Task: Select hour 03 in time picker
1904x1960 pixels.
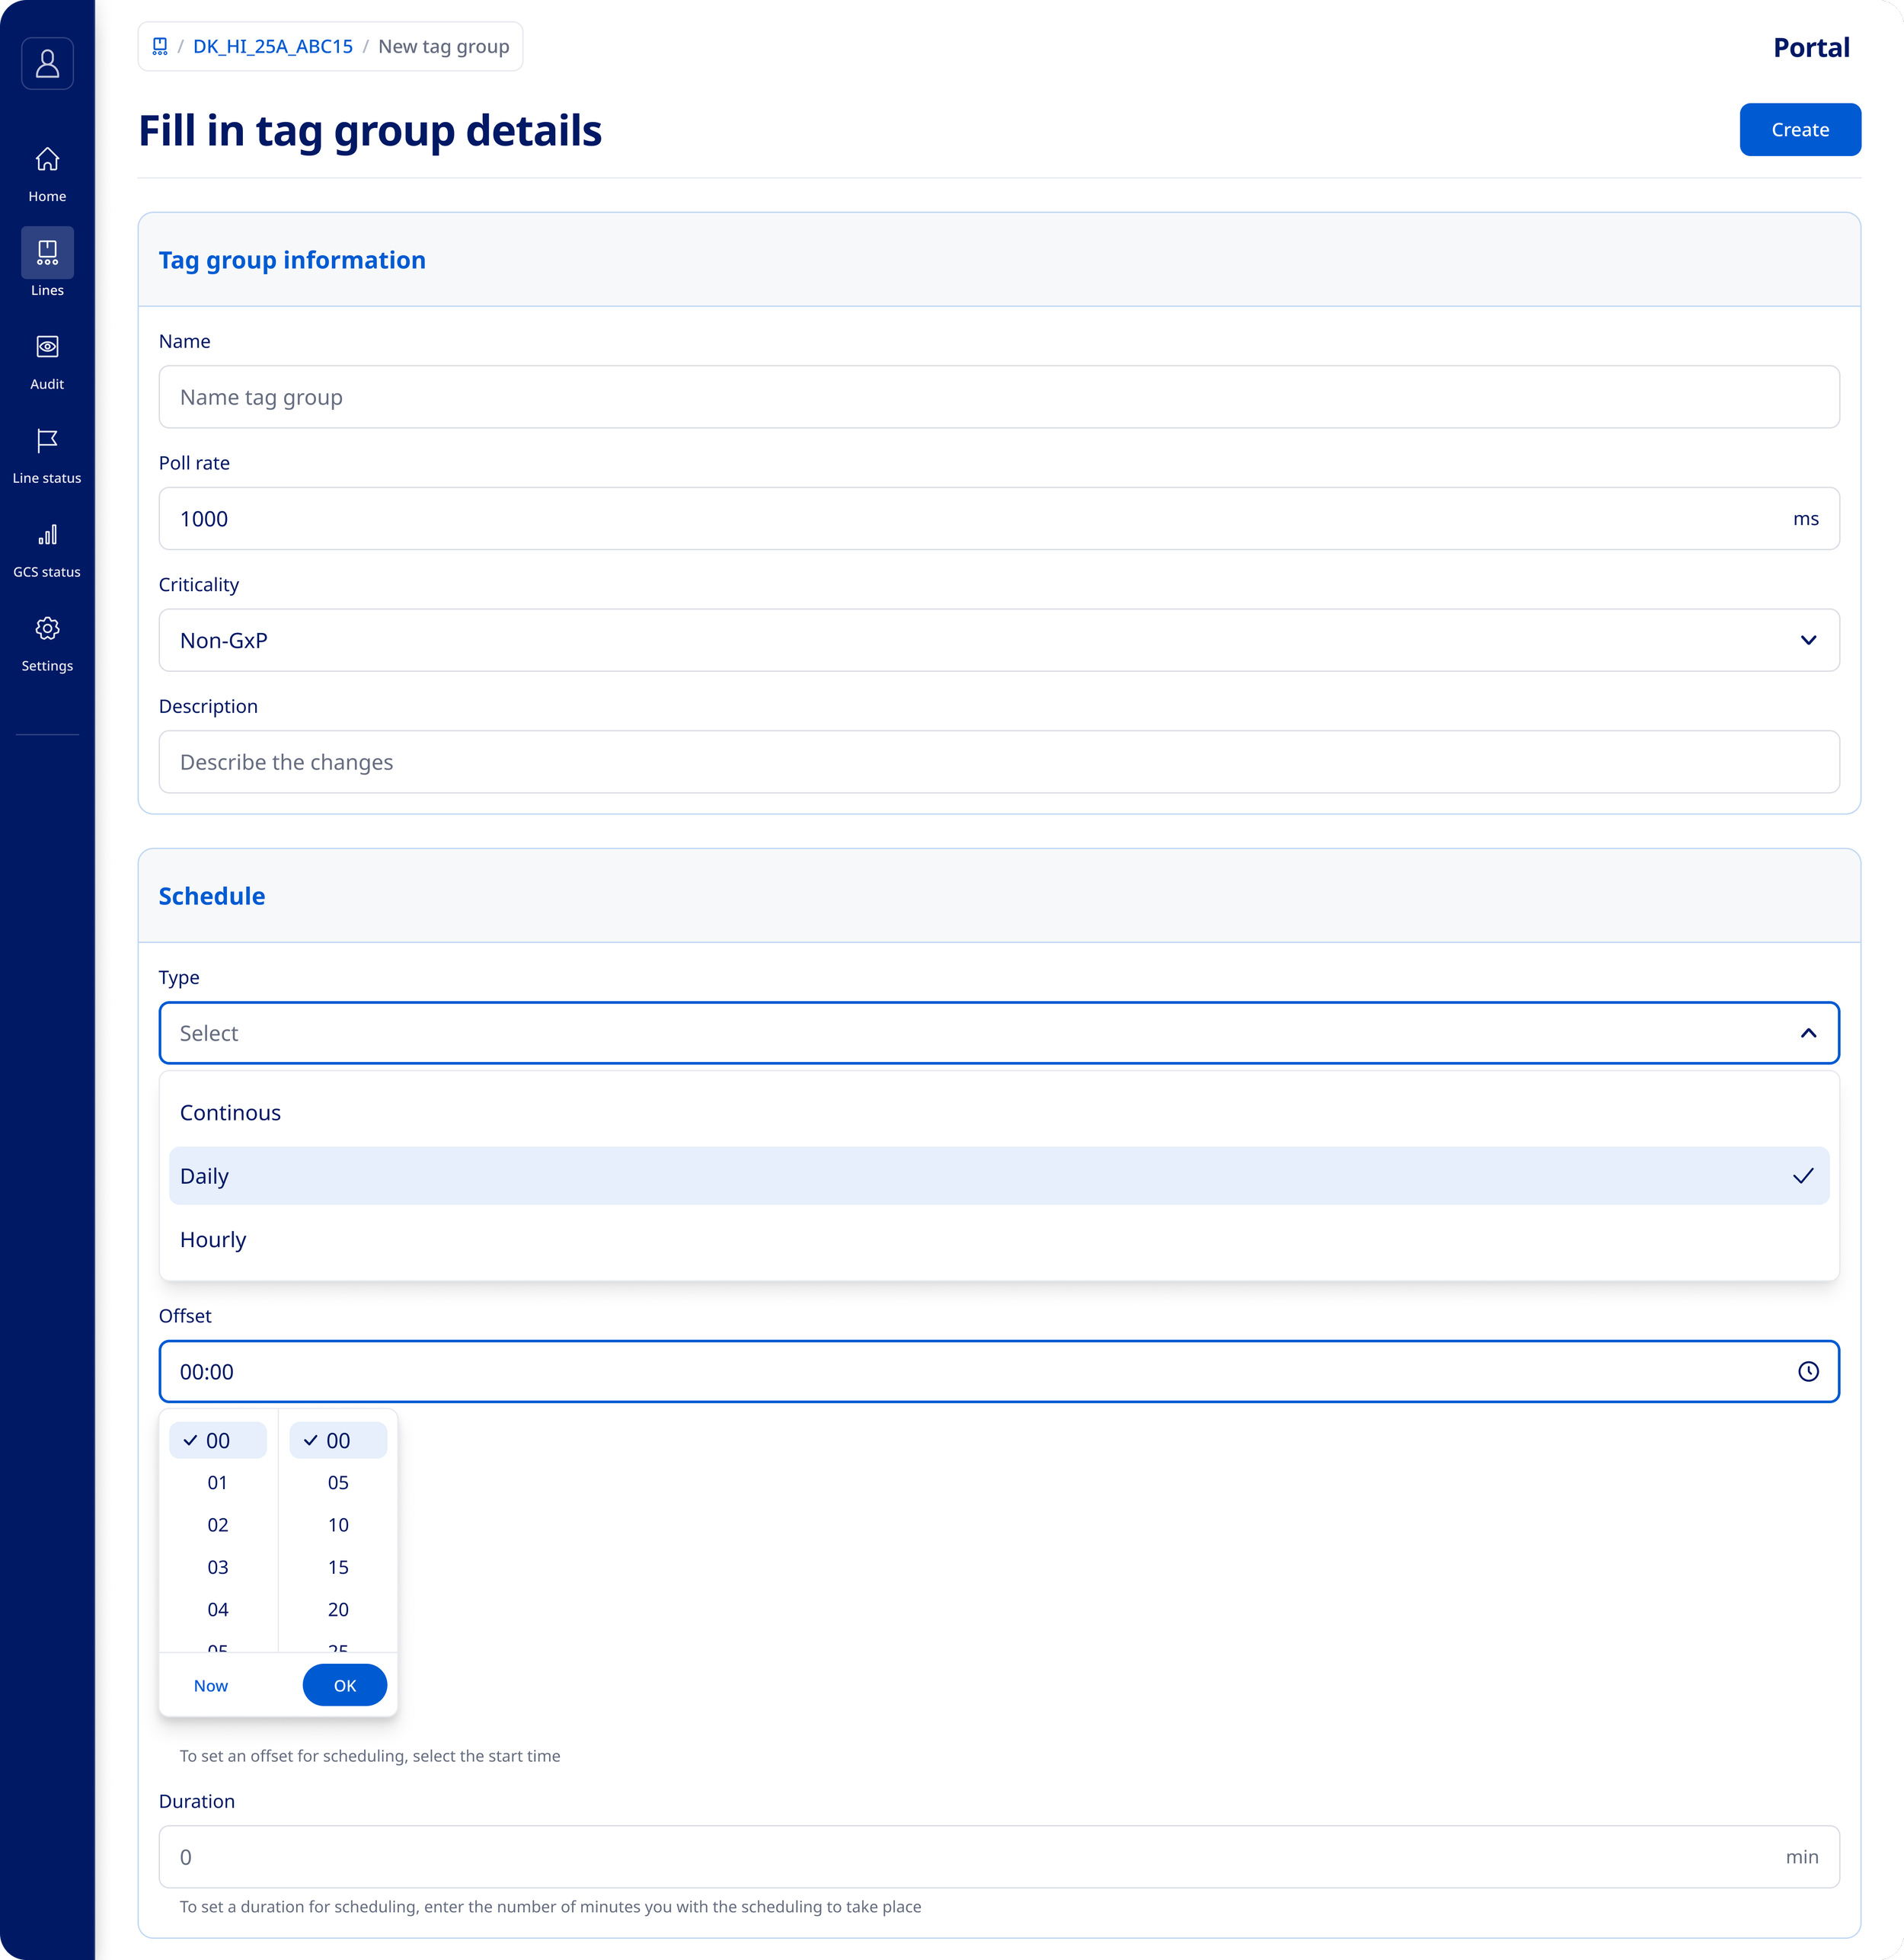Action: 217,1567
